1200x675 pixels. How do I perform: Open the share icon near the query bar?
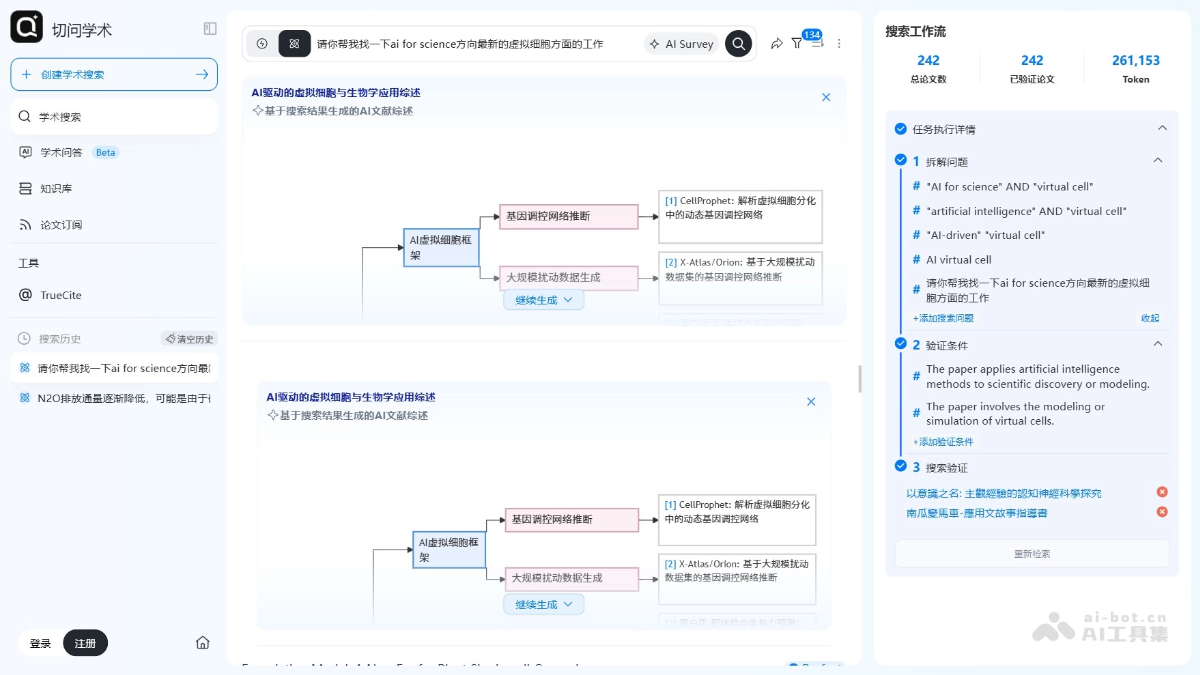coord(776,44)
